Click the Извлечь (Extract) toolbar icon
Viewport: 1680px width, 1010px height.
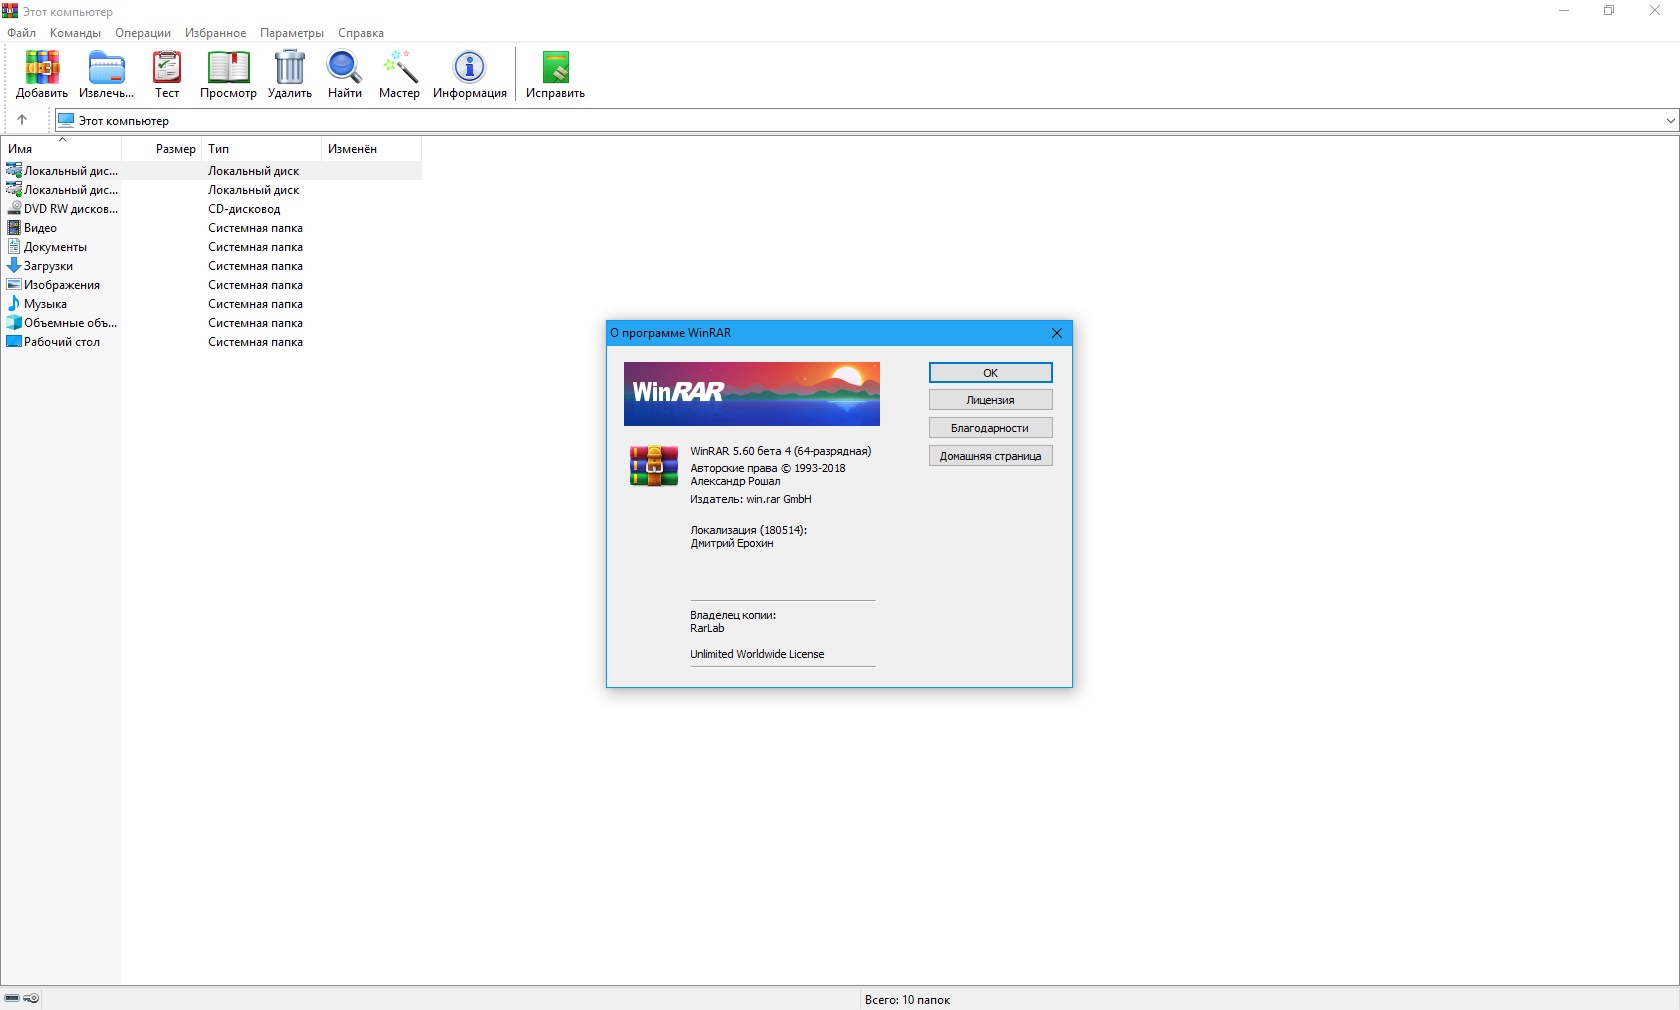click(x=106, y=75)
